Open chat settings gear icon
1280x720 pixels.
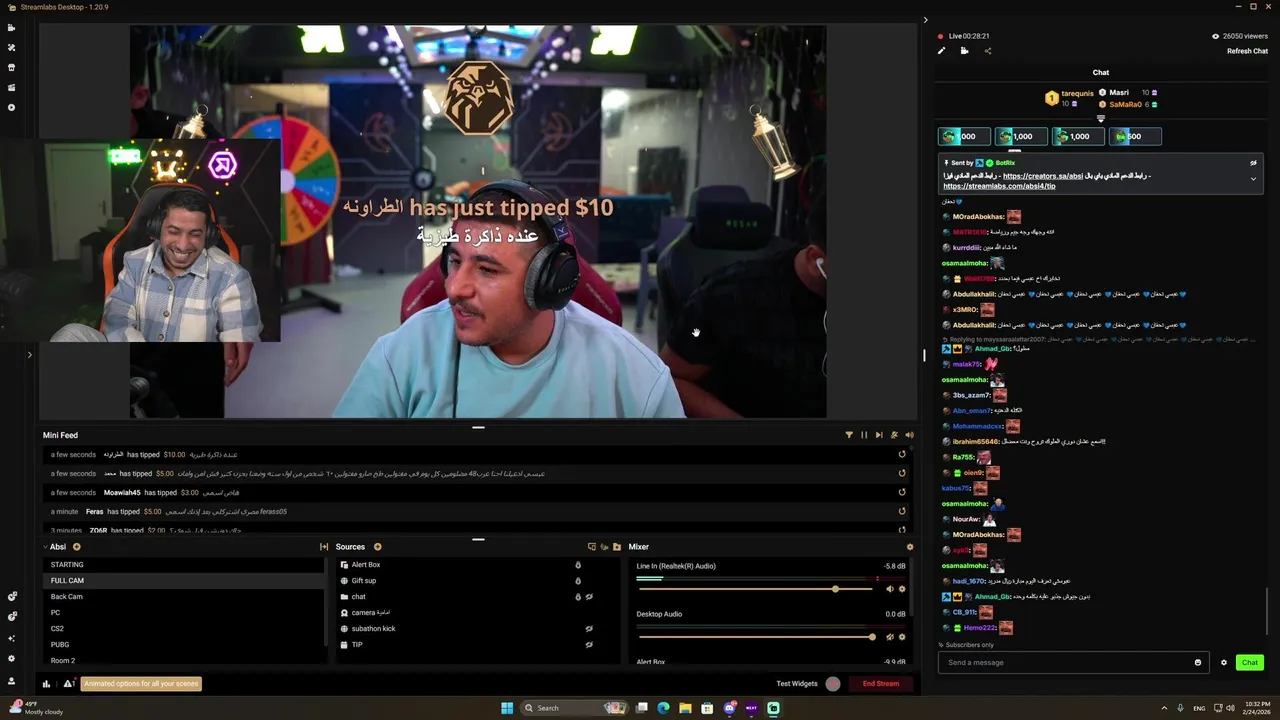(x=1223, y=662)
